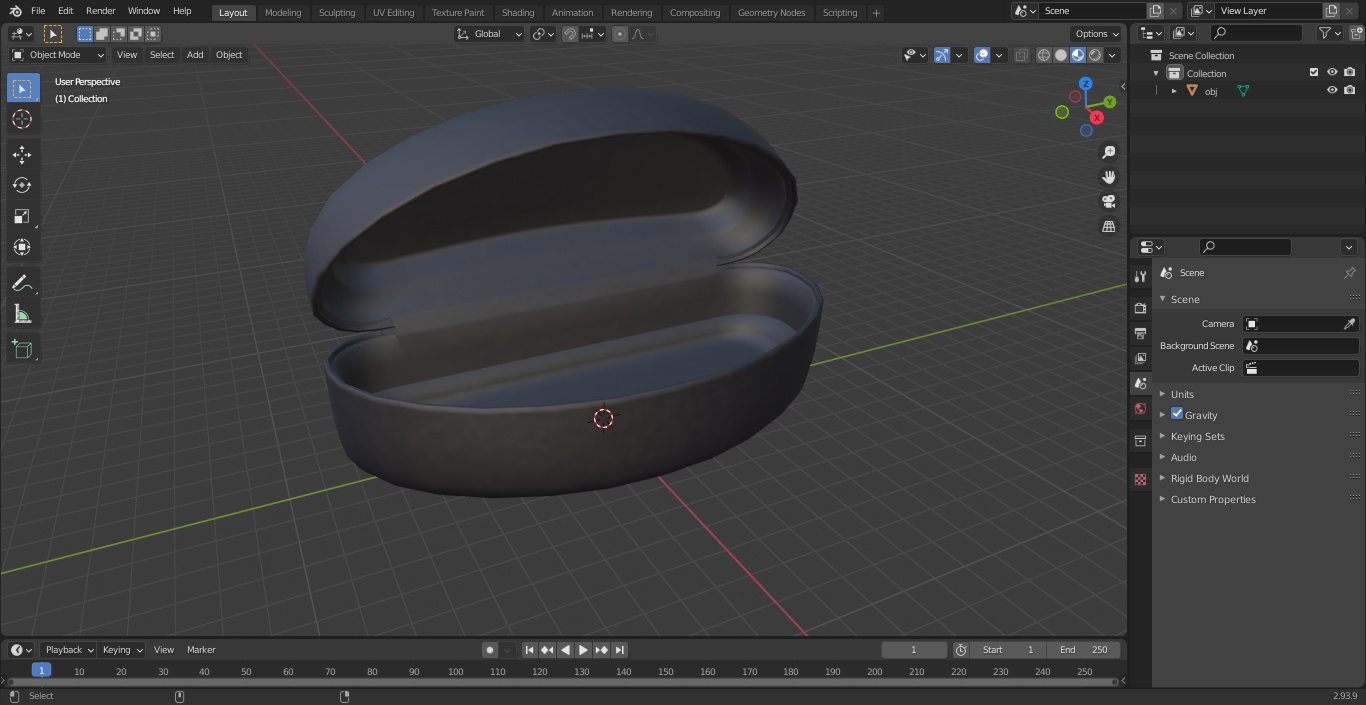Open the File menu
The width and height of the screenshot is (1366, 705).
pos(38,11)
